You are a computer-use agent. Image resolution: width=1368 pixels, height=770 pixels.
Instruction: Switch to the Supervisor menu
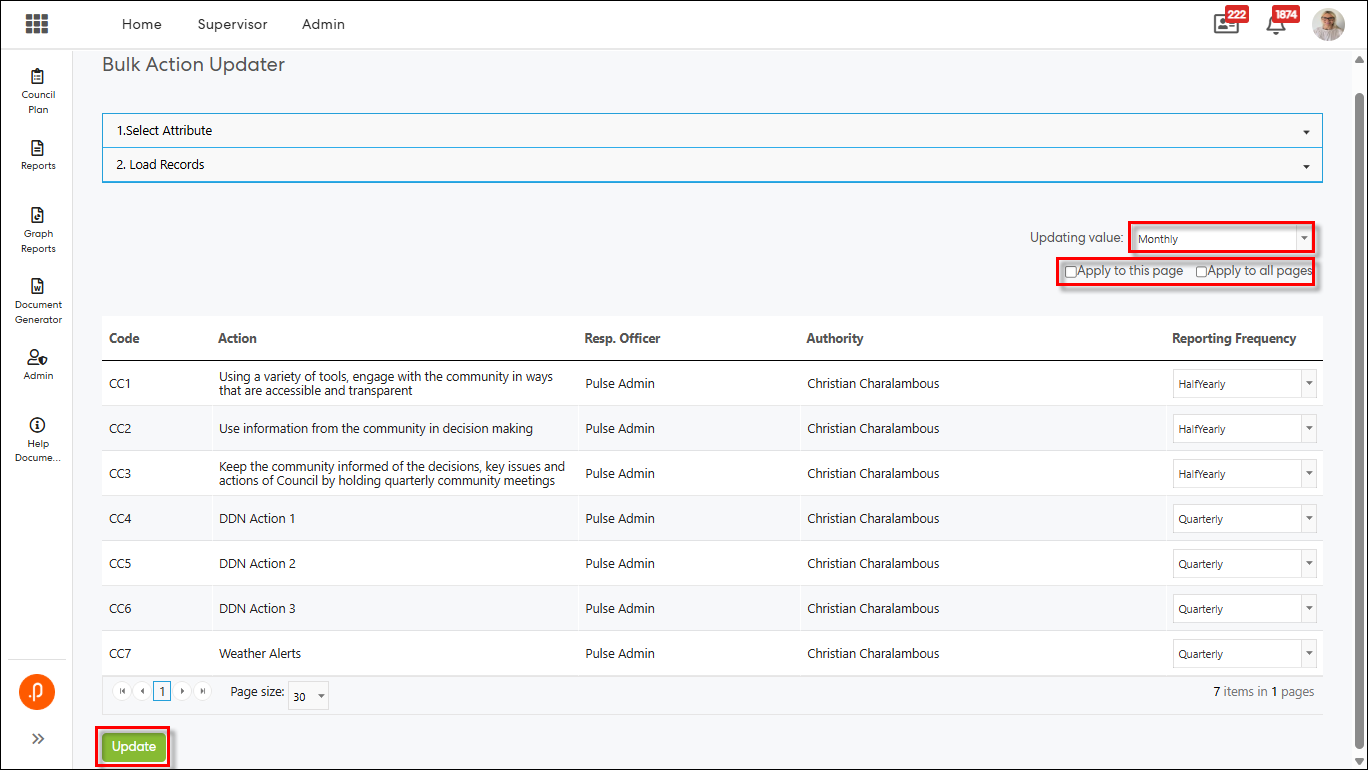[232, 24]
